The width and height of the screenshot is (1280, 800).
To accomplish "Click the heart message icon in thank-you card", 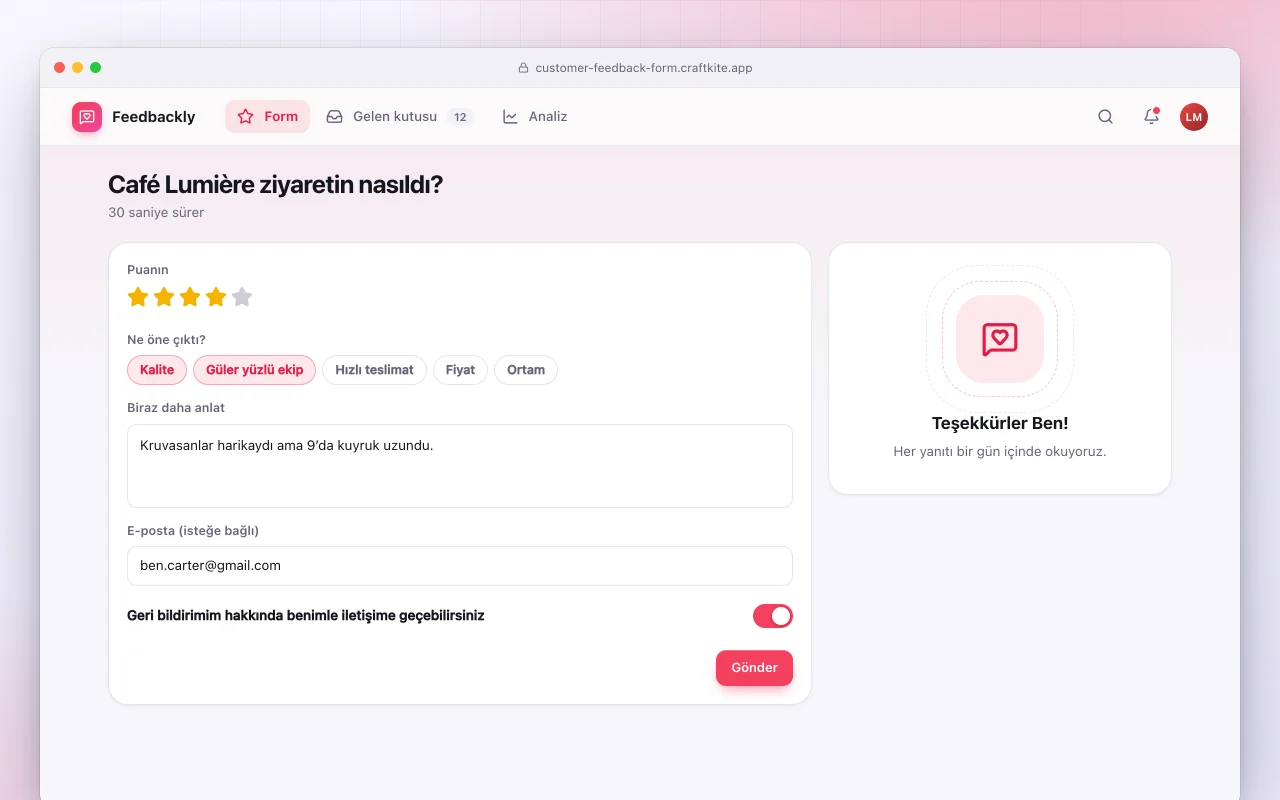I will pos(1000,339).
